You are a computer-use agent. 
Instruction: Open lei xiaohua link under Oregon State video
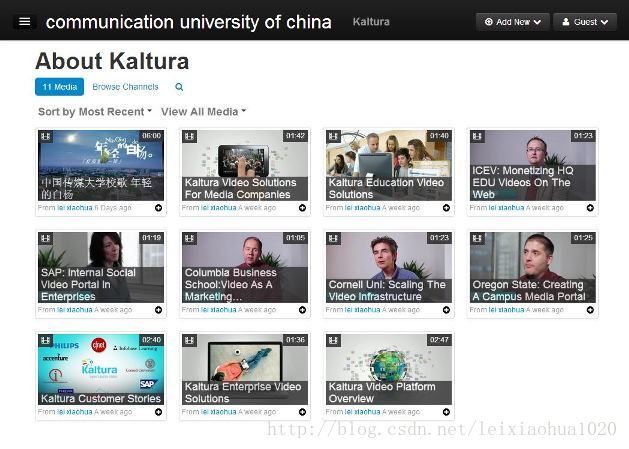point(506,310)
